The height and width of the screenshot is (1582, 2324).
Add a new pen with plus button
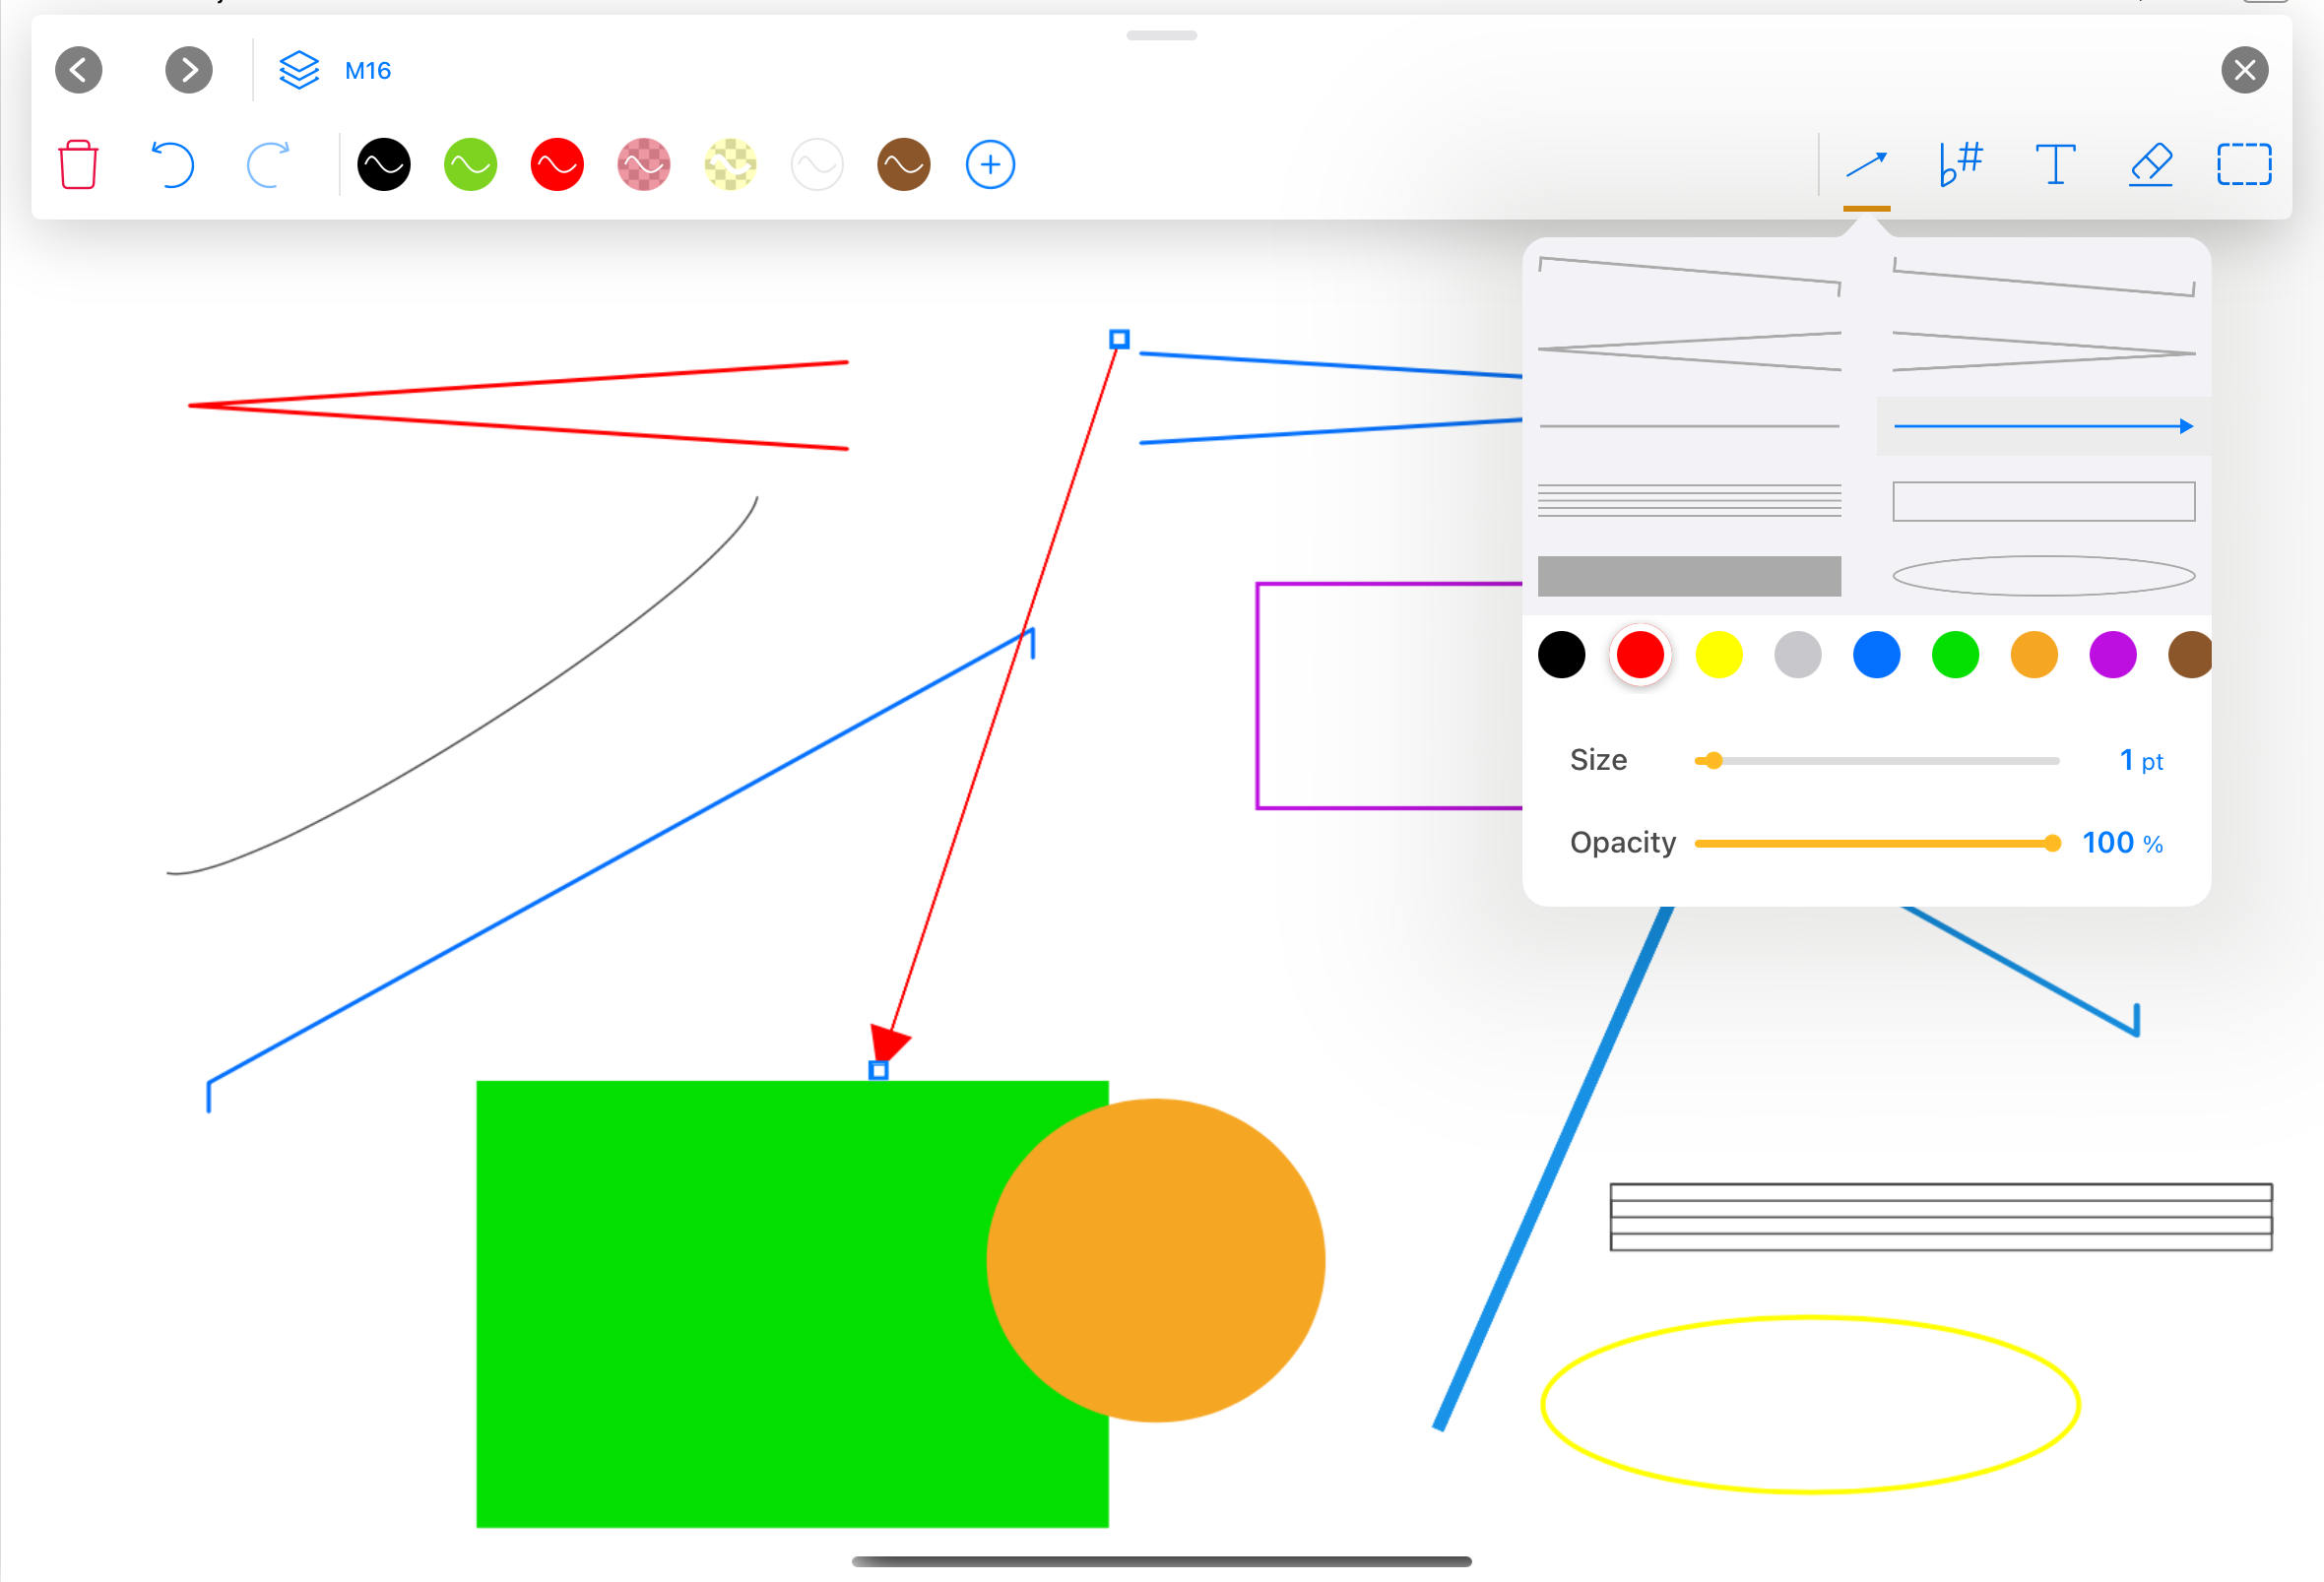pyautogui.click(x=990, y=165)
